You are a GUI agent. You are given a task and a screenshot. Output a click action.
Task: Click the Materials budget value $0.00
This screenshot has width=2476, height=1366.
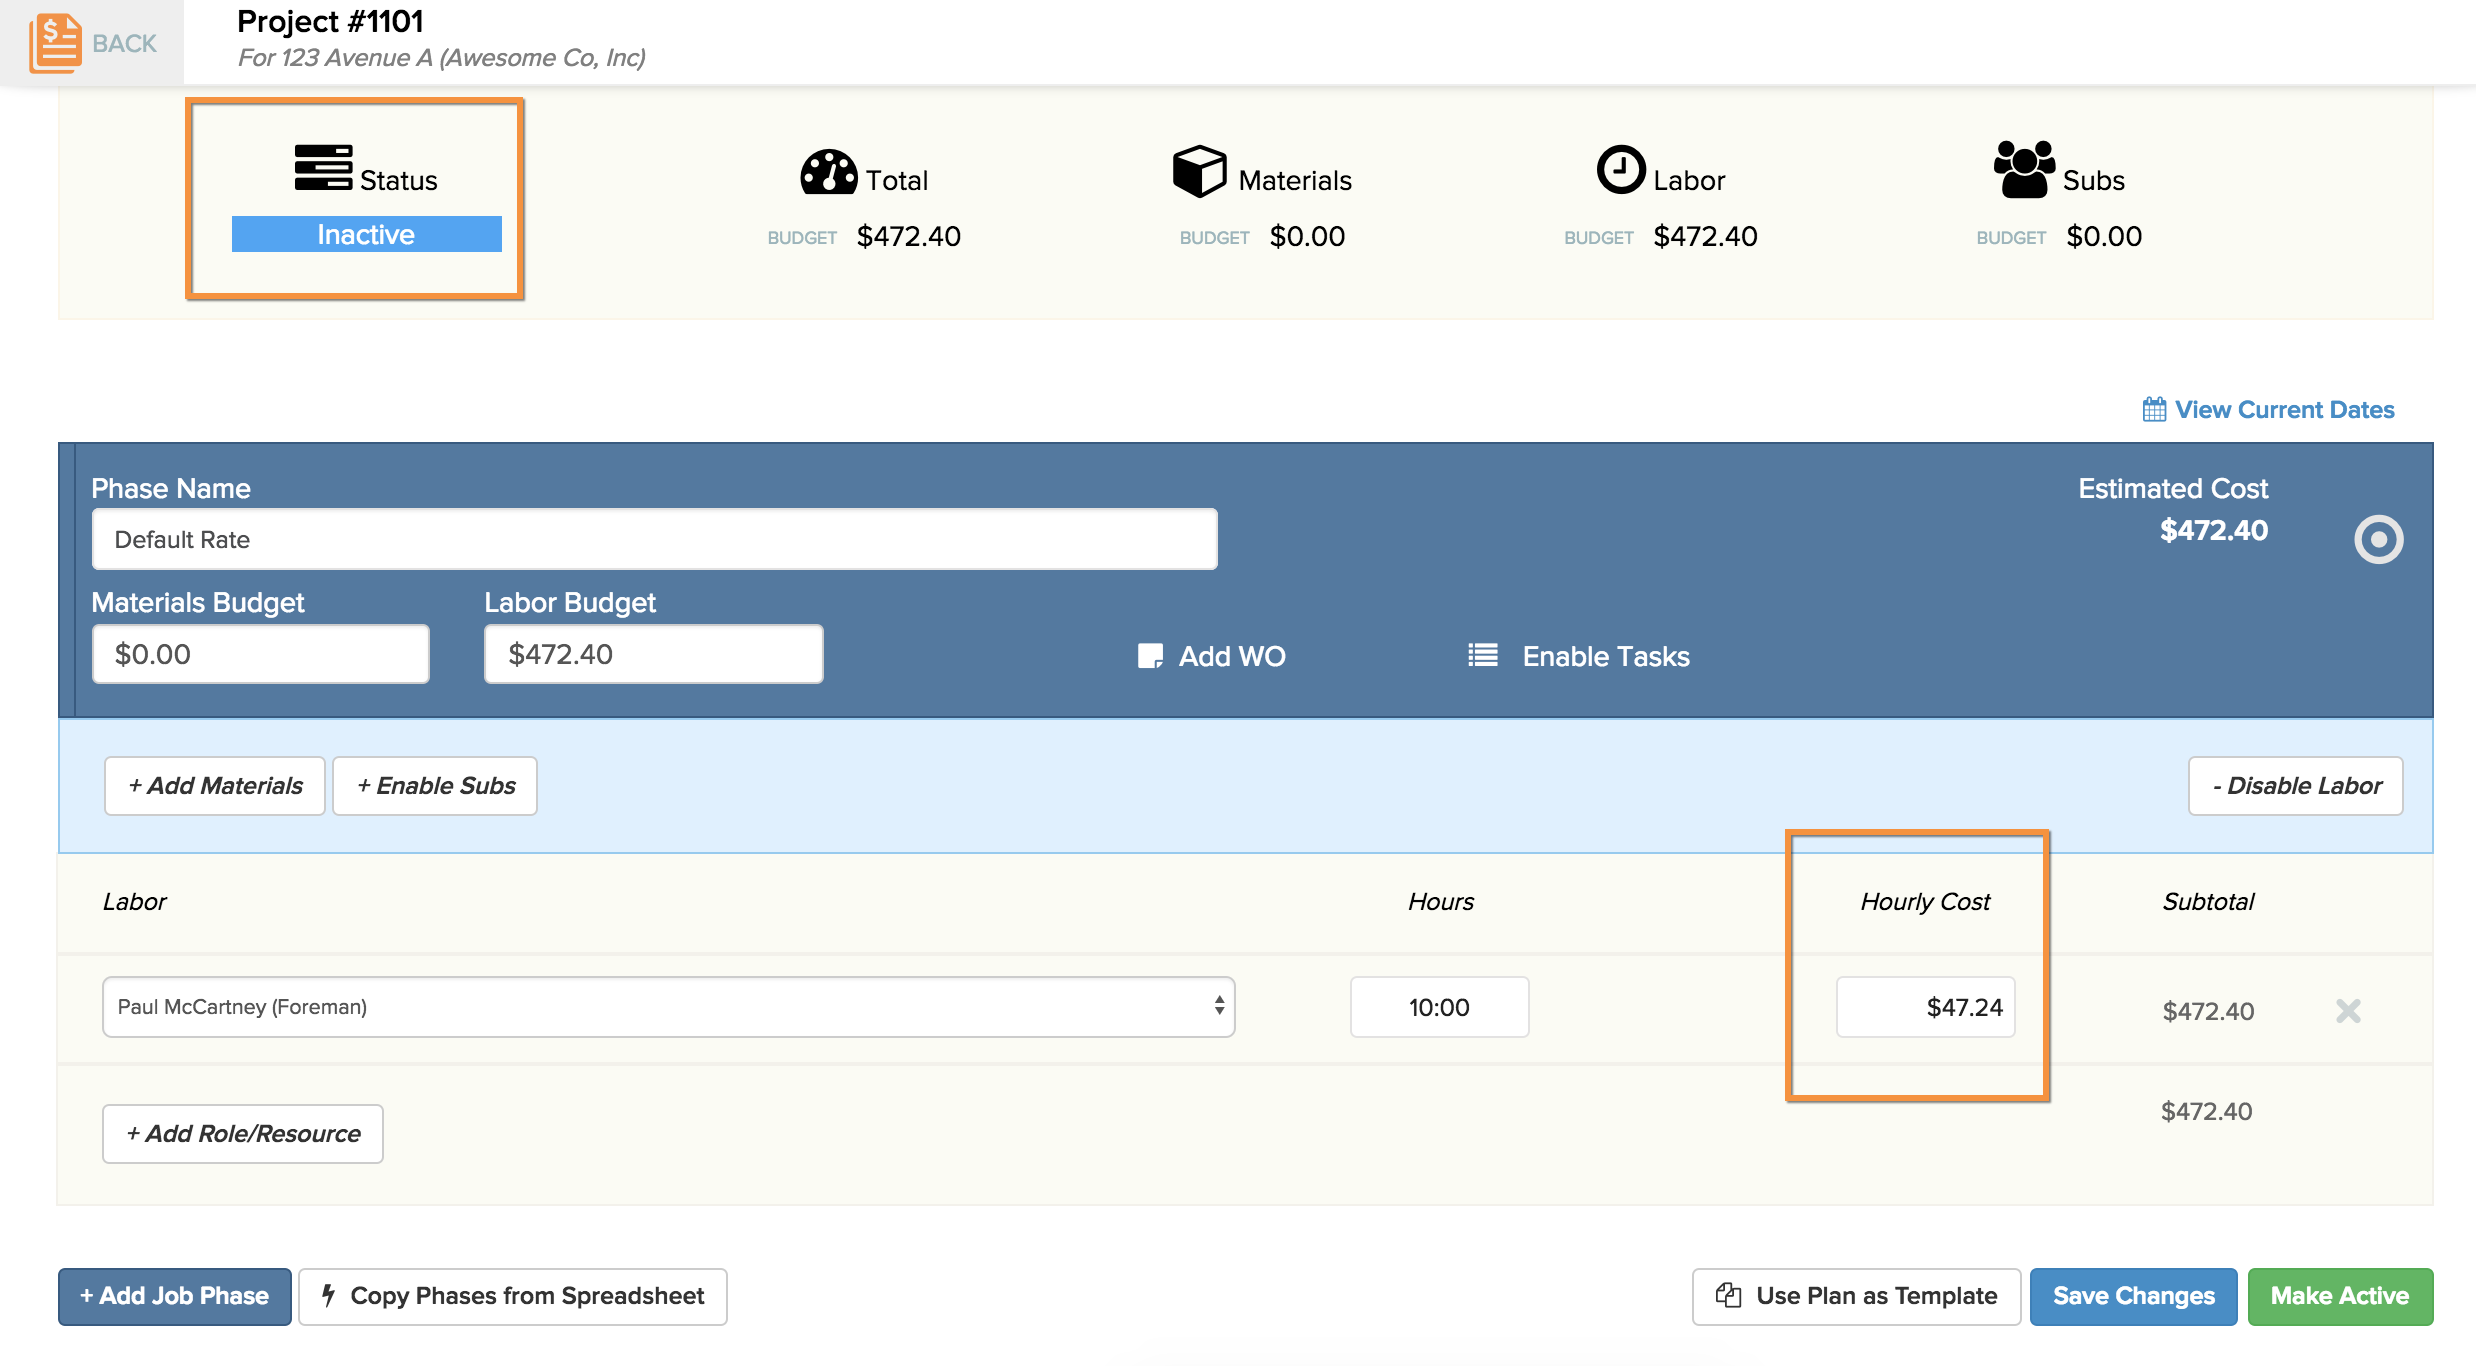pos(1307,236)
